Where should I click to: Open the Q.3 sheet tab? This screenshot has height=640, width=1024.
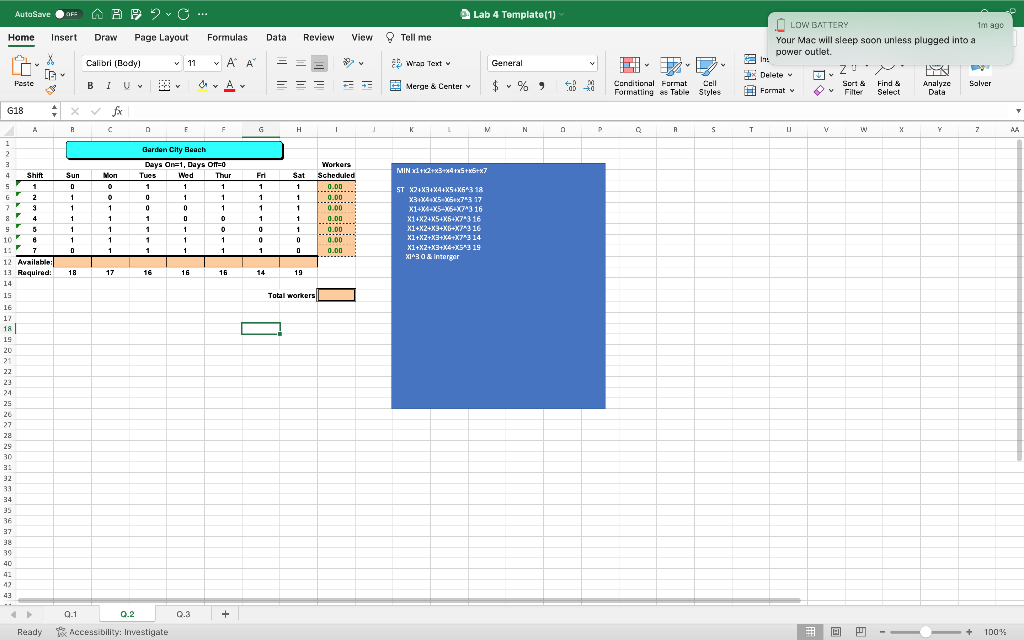click(183, 613)
